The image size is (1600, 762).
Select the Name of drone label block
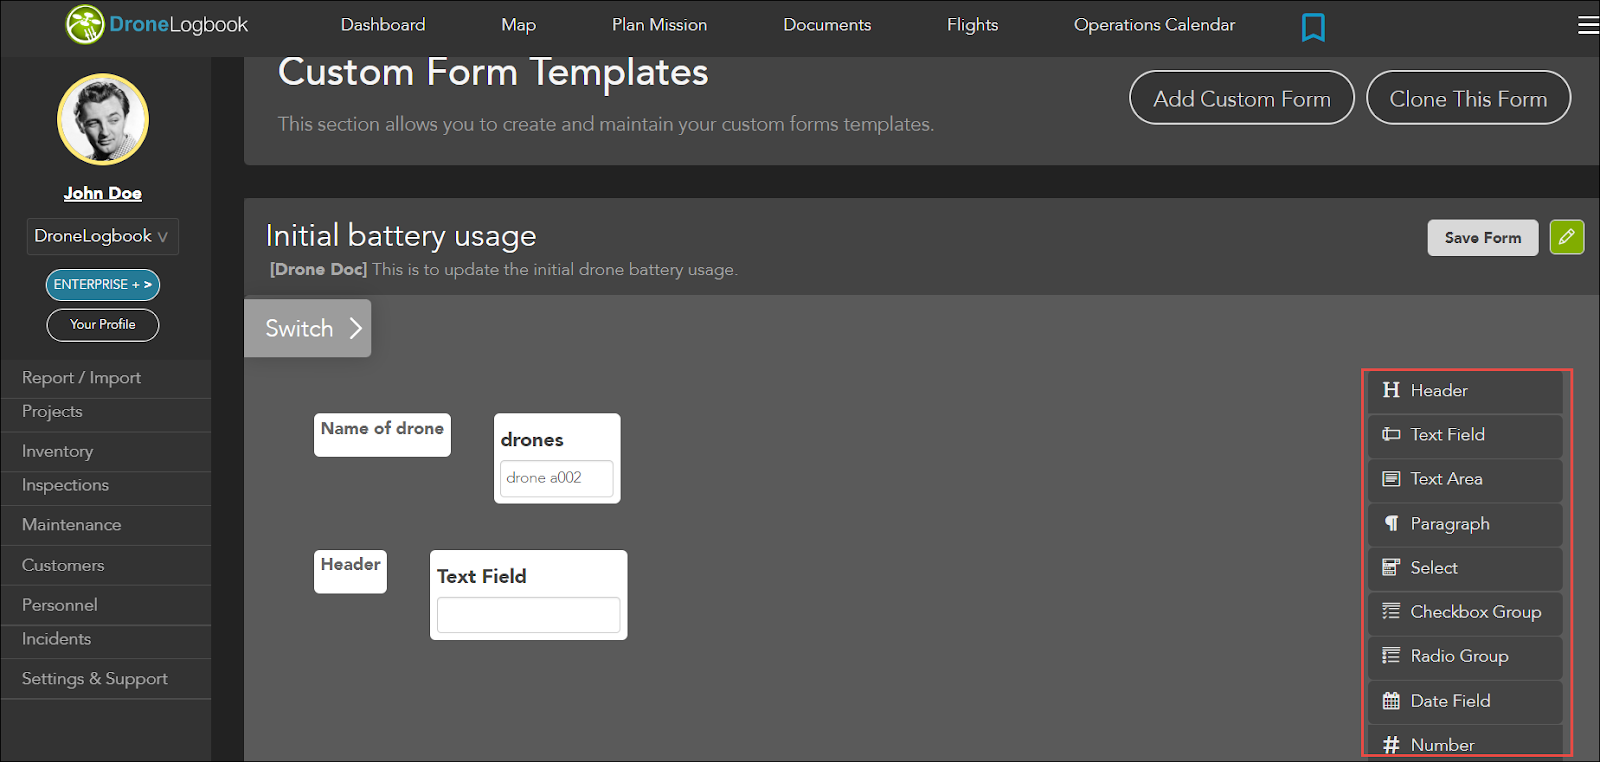(x=382, y=435)
